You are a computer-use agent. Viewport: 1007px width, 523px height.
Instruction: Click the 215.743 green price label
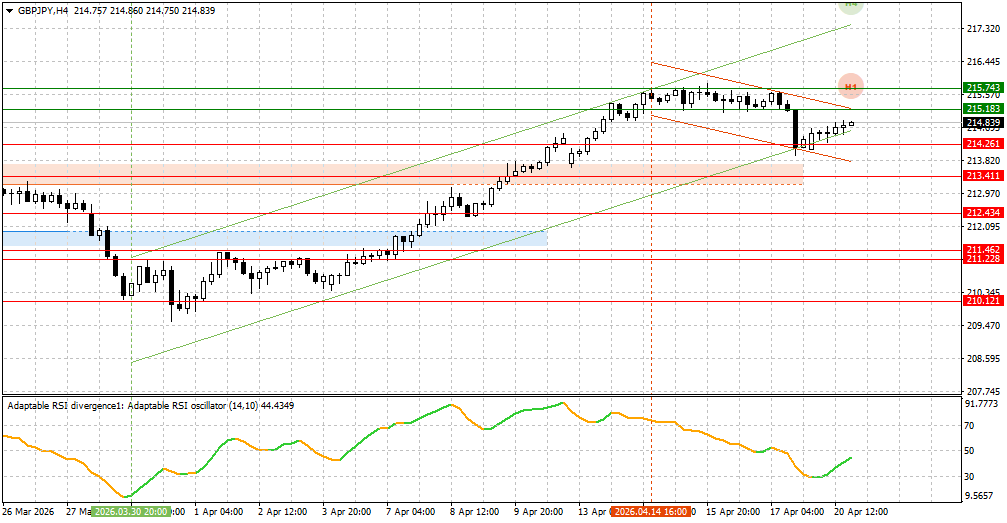click(983, 87)
